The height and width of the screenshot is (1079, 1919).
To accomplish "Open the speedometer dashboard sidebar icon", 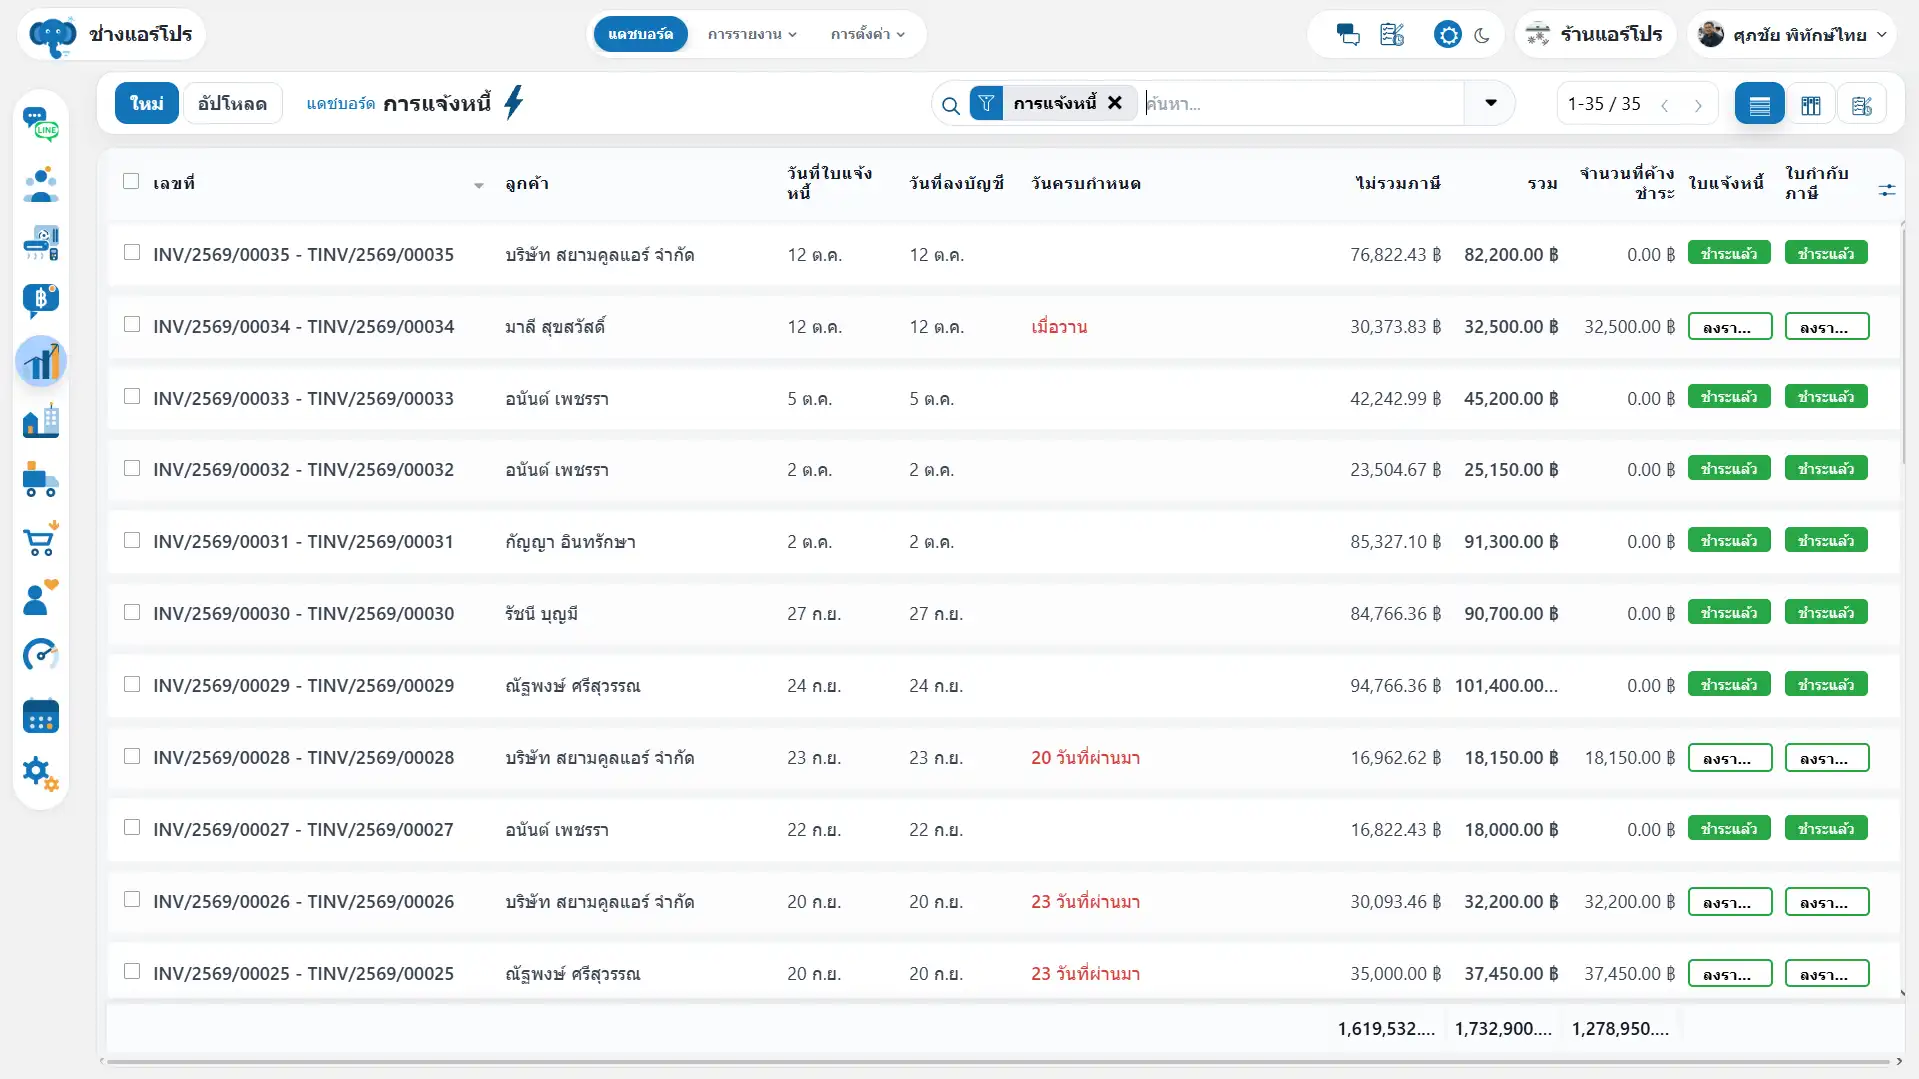I will (x=41, y=656).
